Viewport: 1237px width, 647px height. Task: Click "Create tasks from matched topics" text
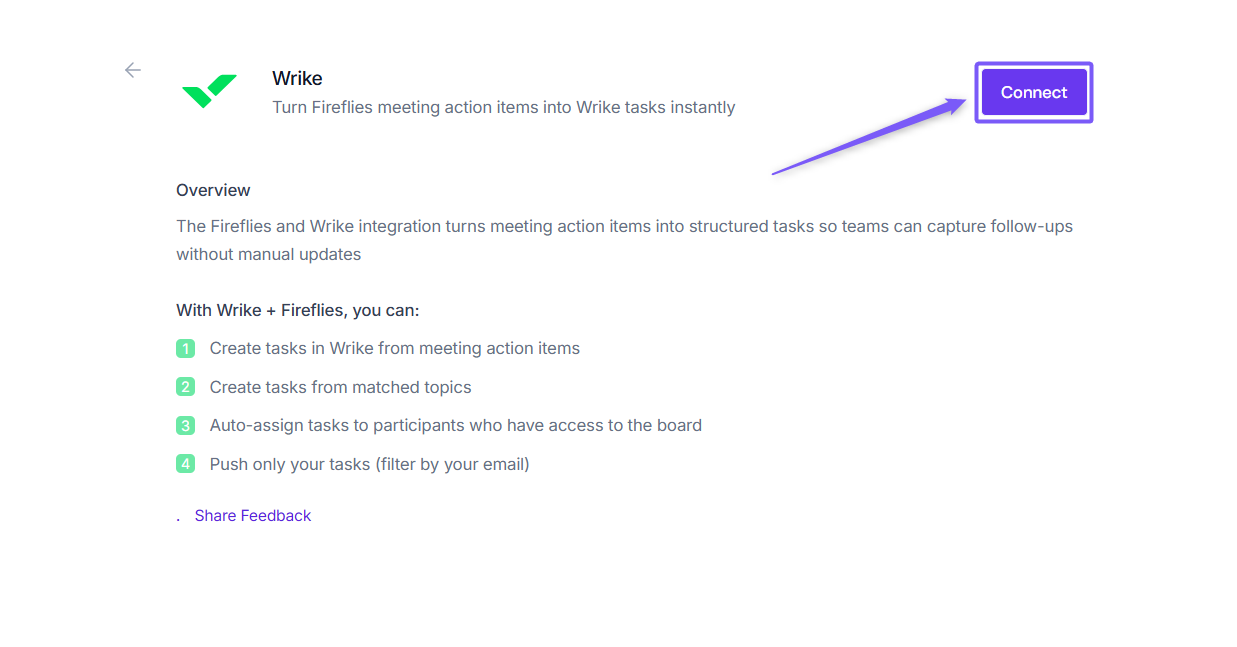[340, 387]
